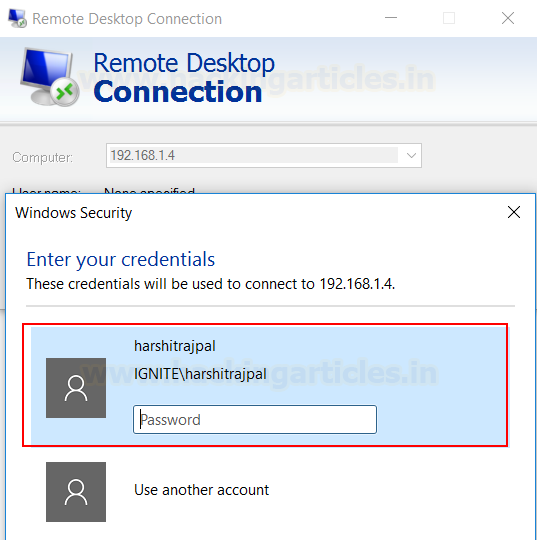
Task: Click the harshitrajpal display name
Action: [175, 346]
